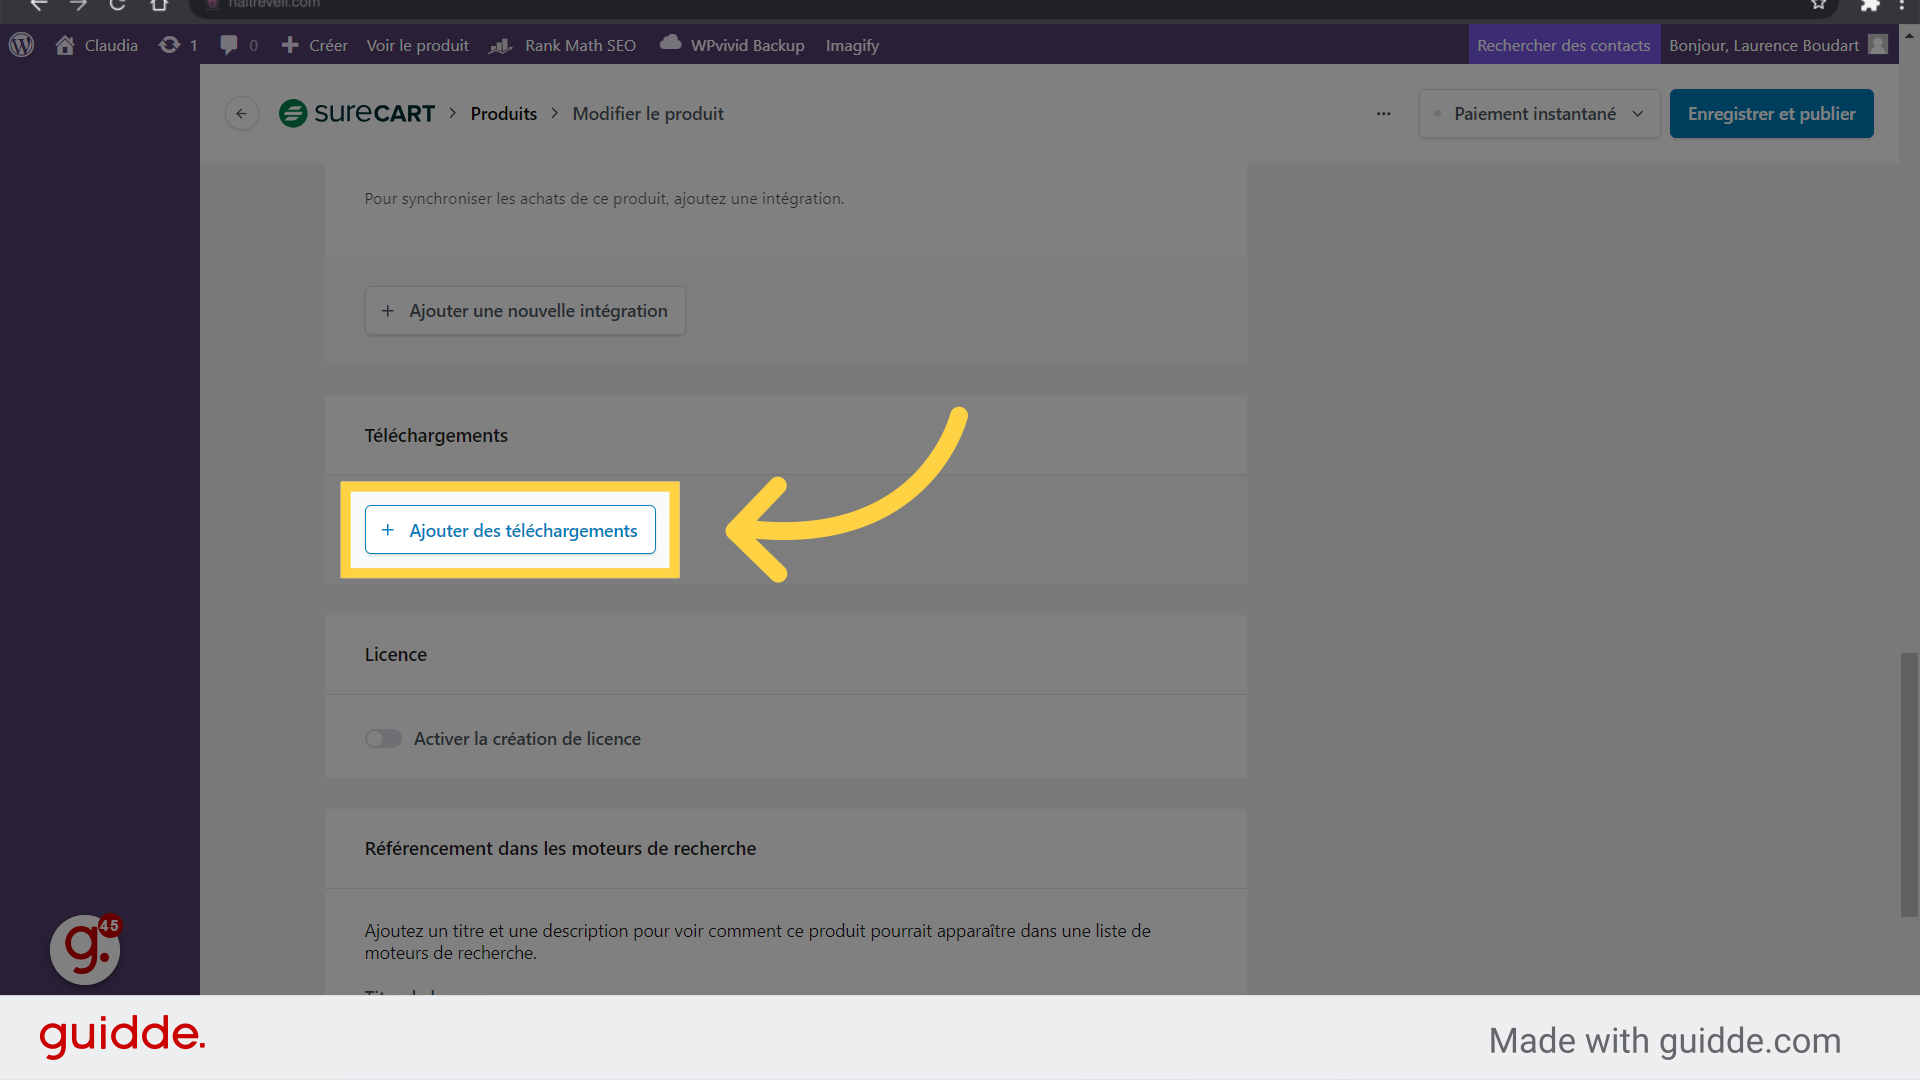The height and width of the screenshot is (1080, 1920).
Task: Click Référencement dans les moteurs de recherche heading
Action: click(560, 848)
